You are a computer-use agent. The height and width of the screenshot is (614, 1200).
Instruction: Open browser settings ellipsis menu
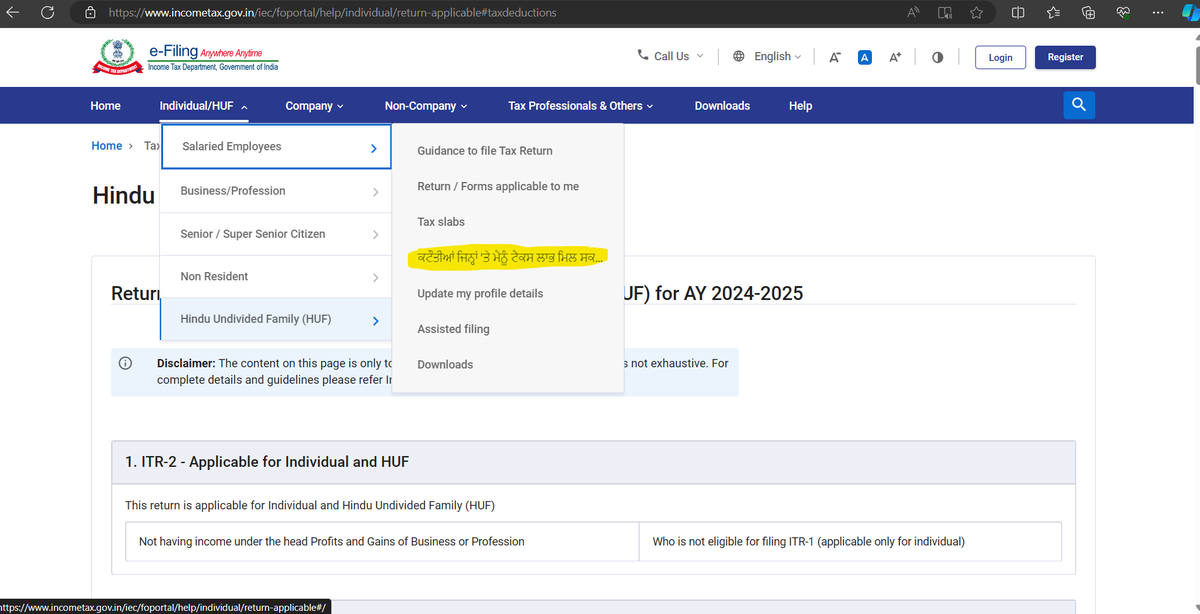pyautogui.click(x=1158, y=13)
